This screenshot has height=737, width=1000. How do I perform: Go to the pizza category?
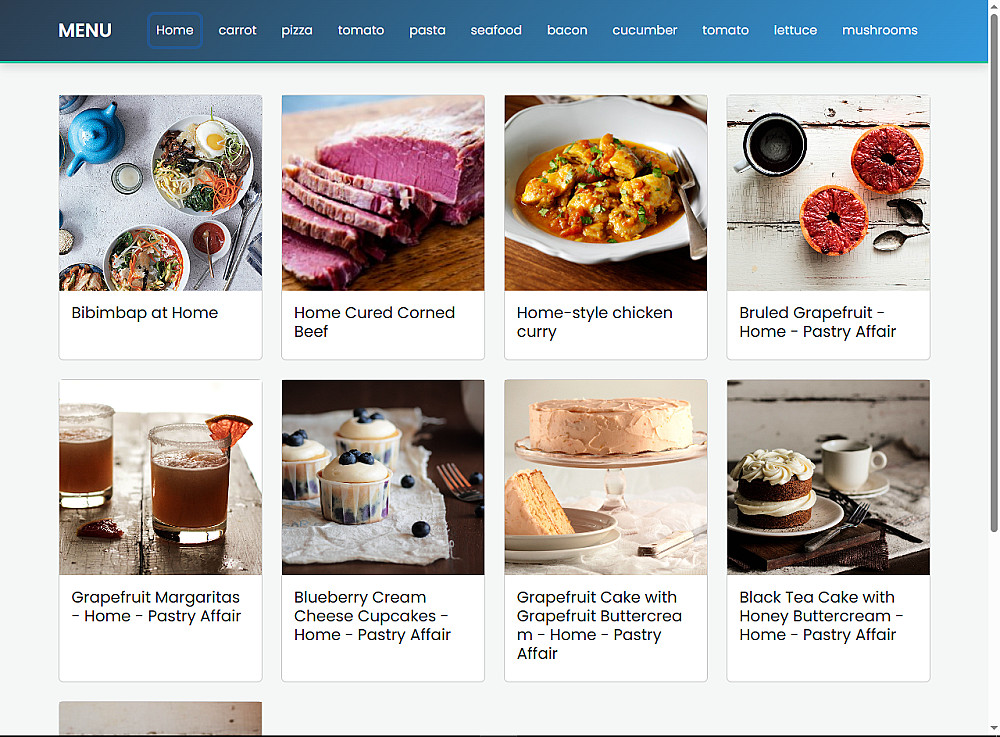[x=297, y=30]
